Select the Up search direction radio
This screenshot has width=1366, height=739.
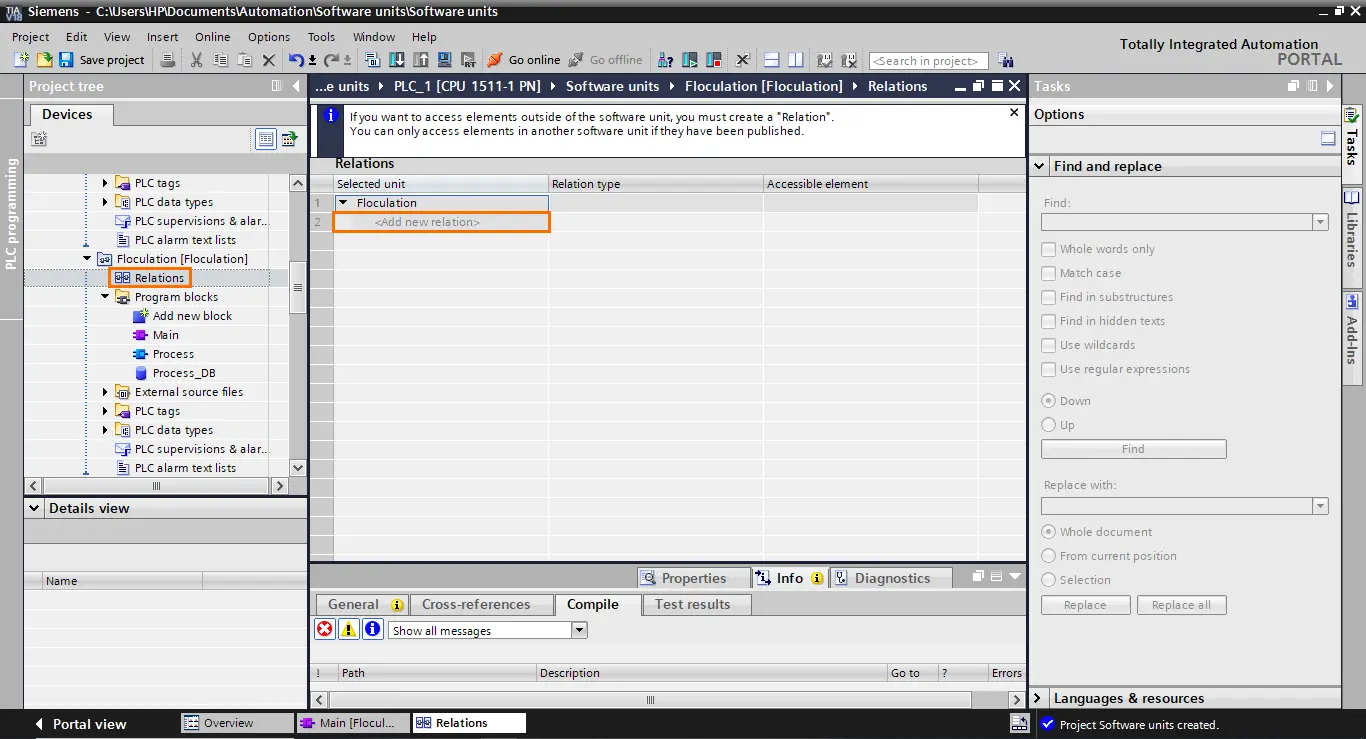tap(1049, 425)
